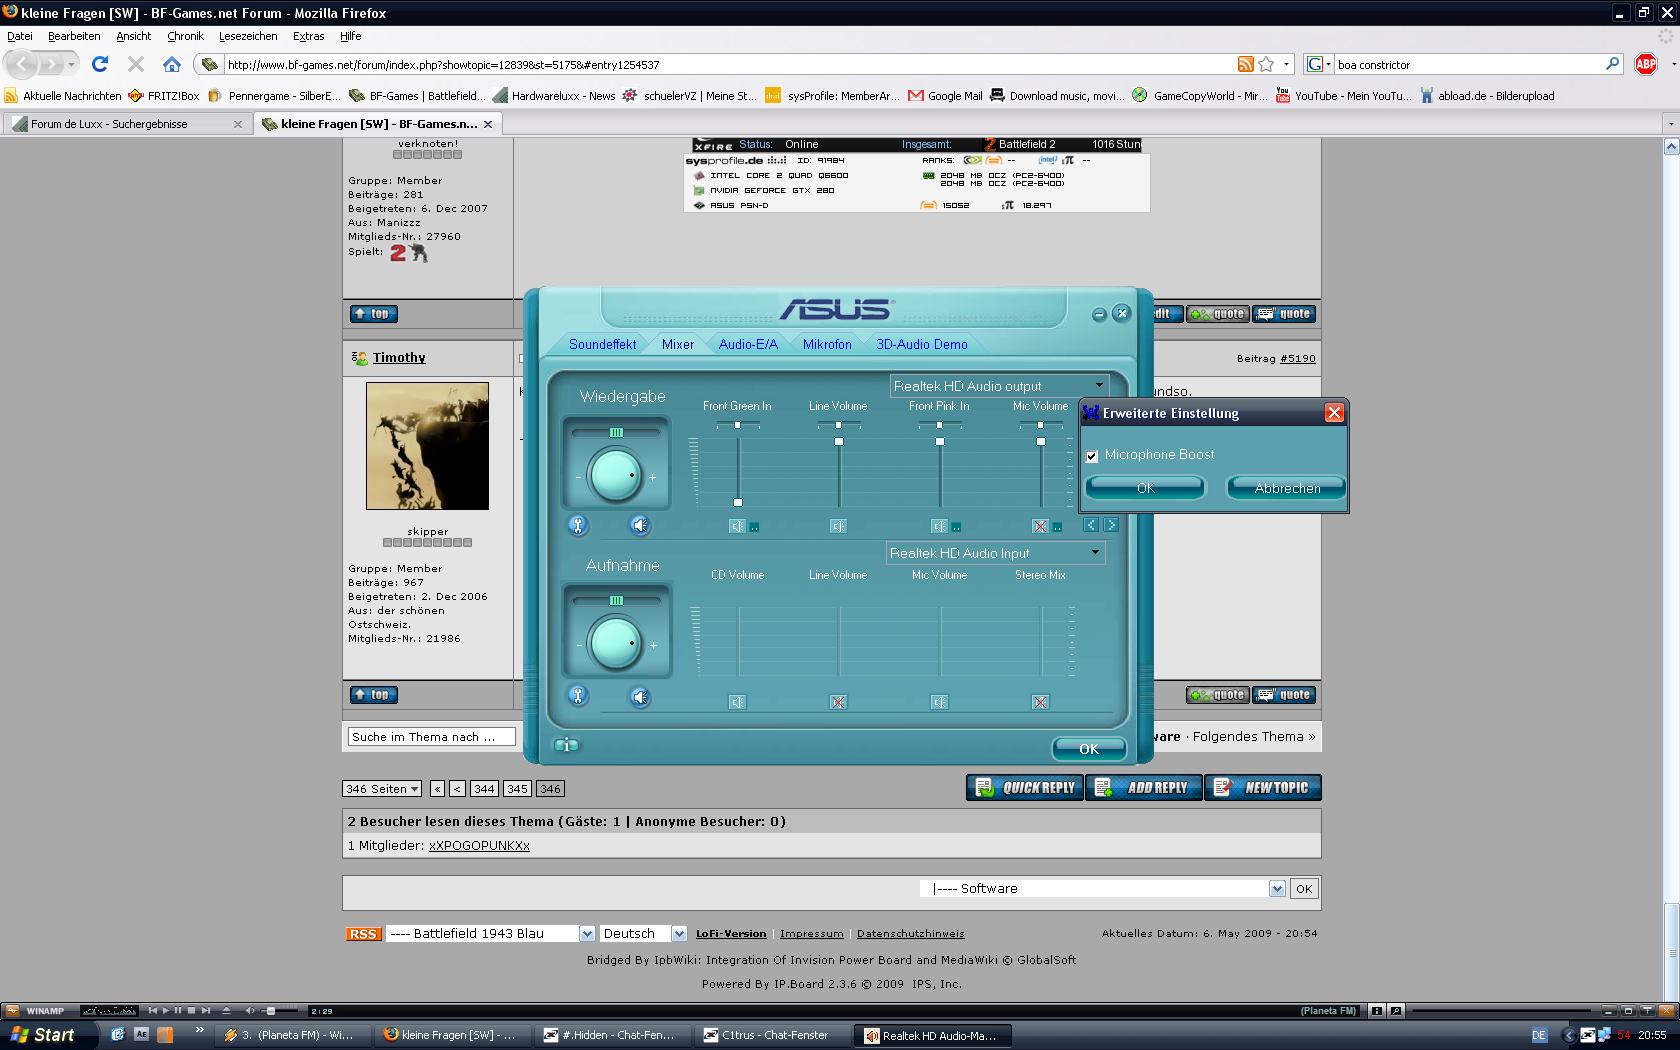Adjust Front Green In volume slider handle
The width and height of the screenshot is (1680, 1050).
click(738, 502)
